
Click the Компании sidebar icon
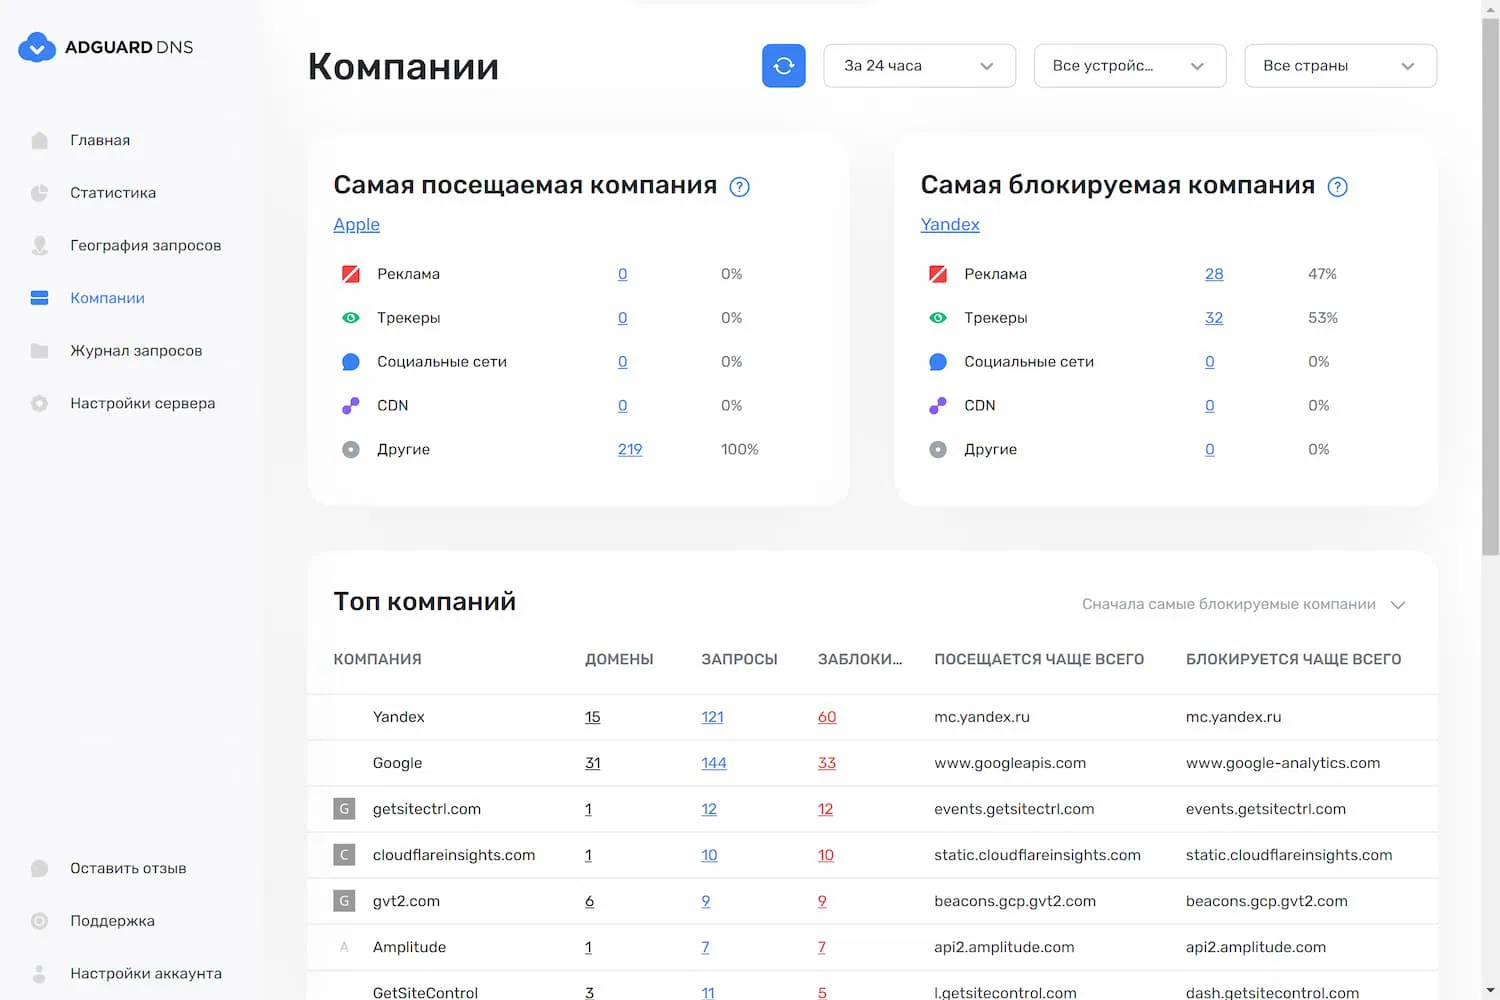point(39,298)
